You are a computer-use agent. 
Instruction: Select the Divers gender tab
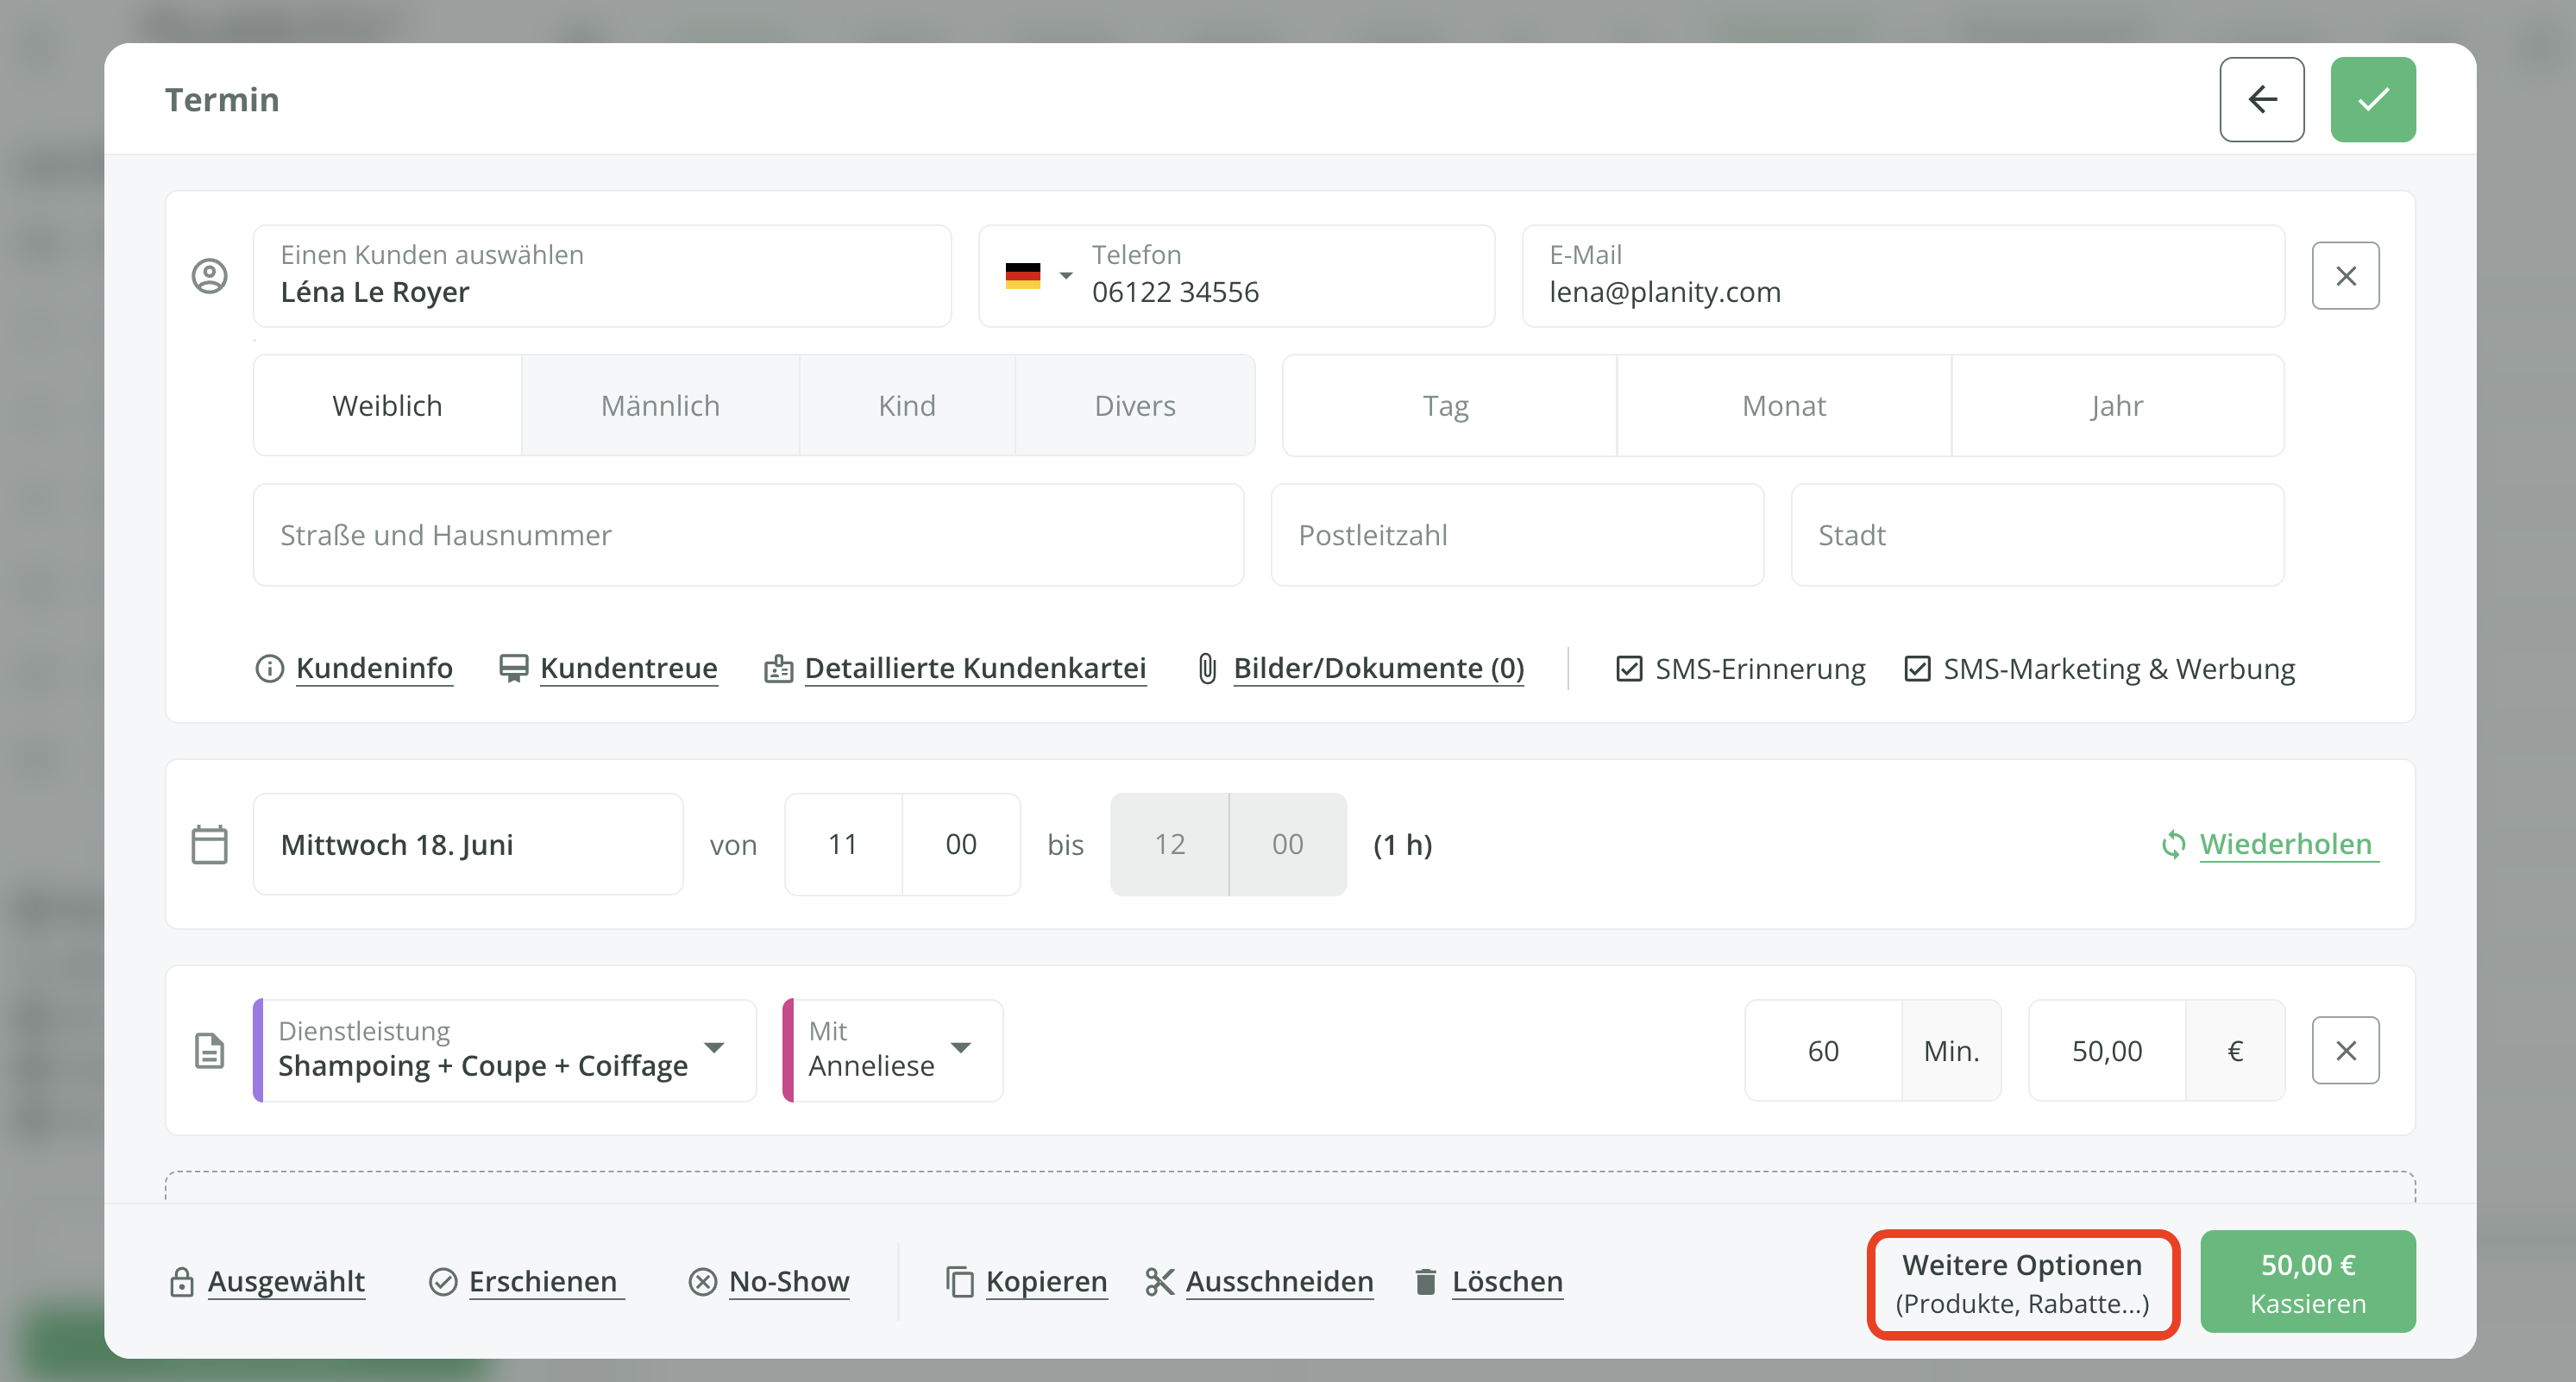point(1134,405)
